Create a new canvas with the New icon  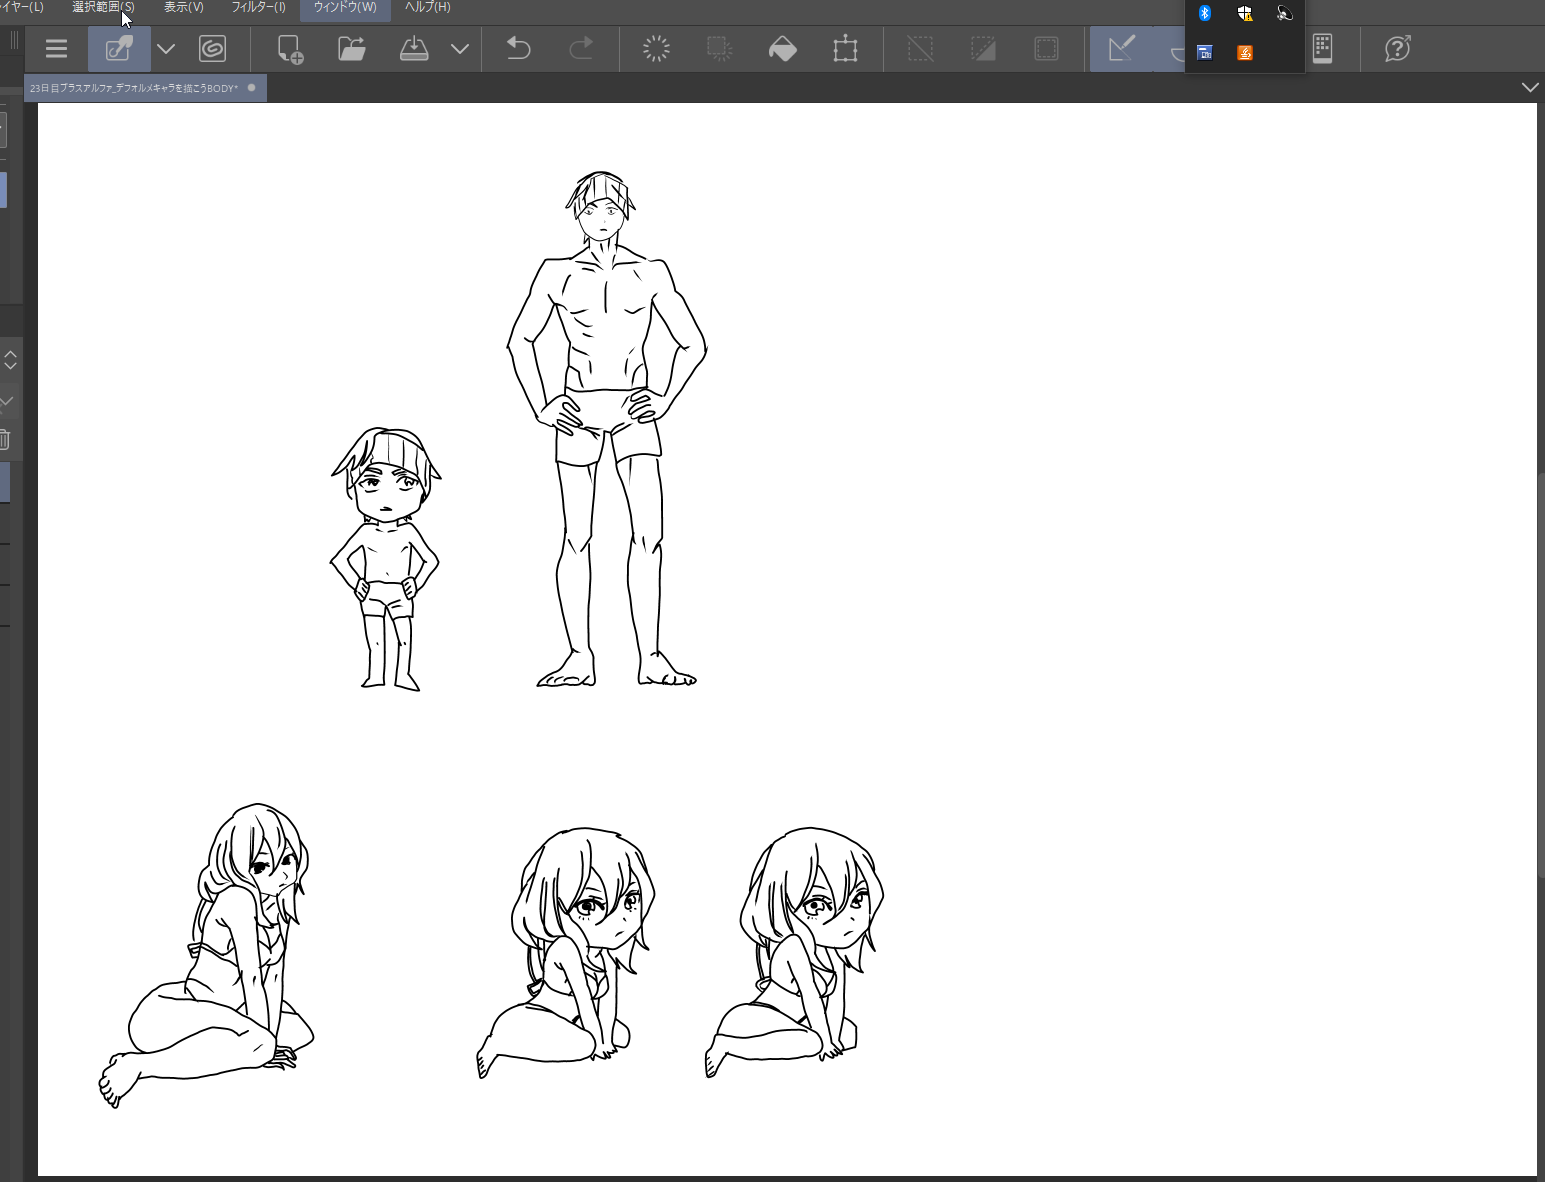[290, 49]
